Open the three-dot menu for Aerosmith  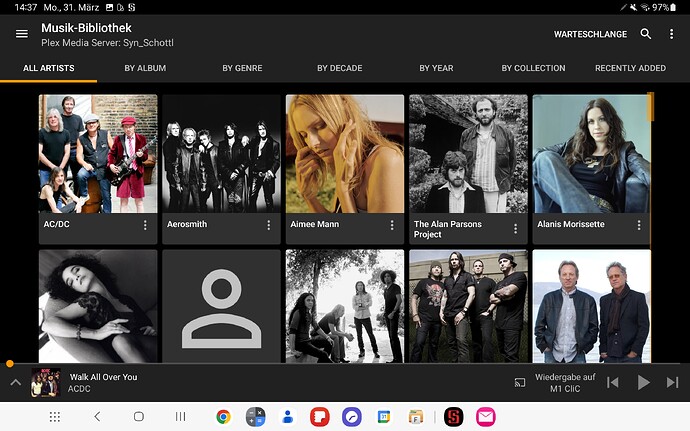pos(268,225)
